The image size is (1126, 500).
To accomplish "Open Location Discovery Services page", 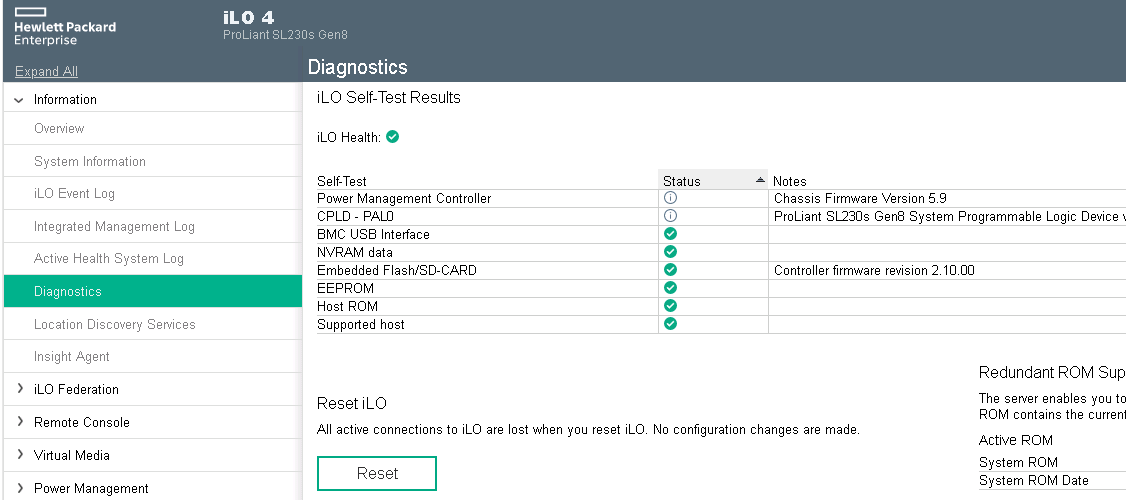I will pos(115,324).
